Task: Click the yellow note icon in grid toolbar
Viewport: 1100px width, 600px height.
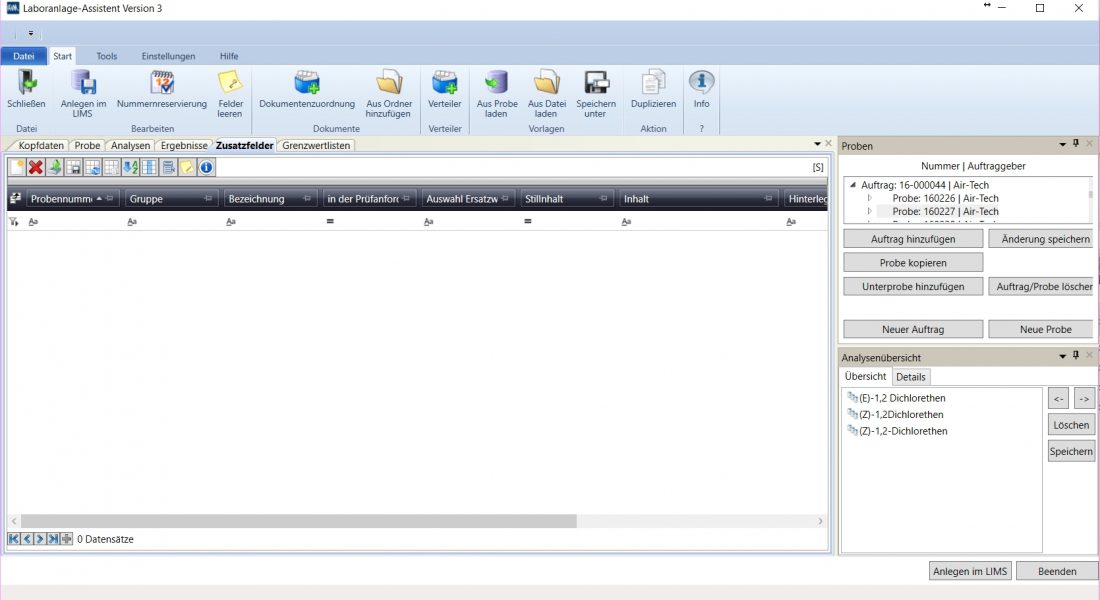Action: point(187,167)
